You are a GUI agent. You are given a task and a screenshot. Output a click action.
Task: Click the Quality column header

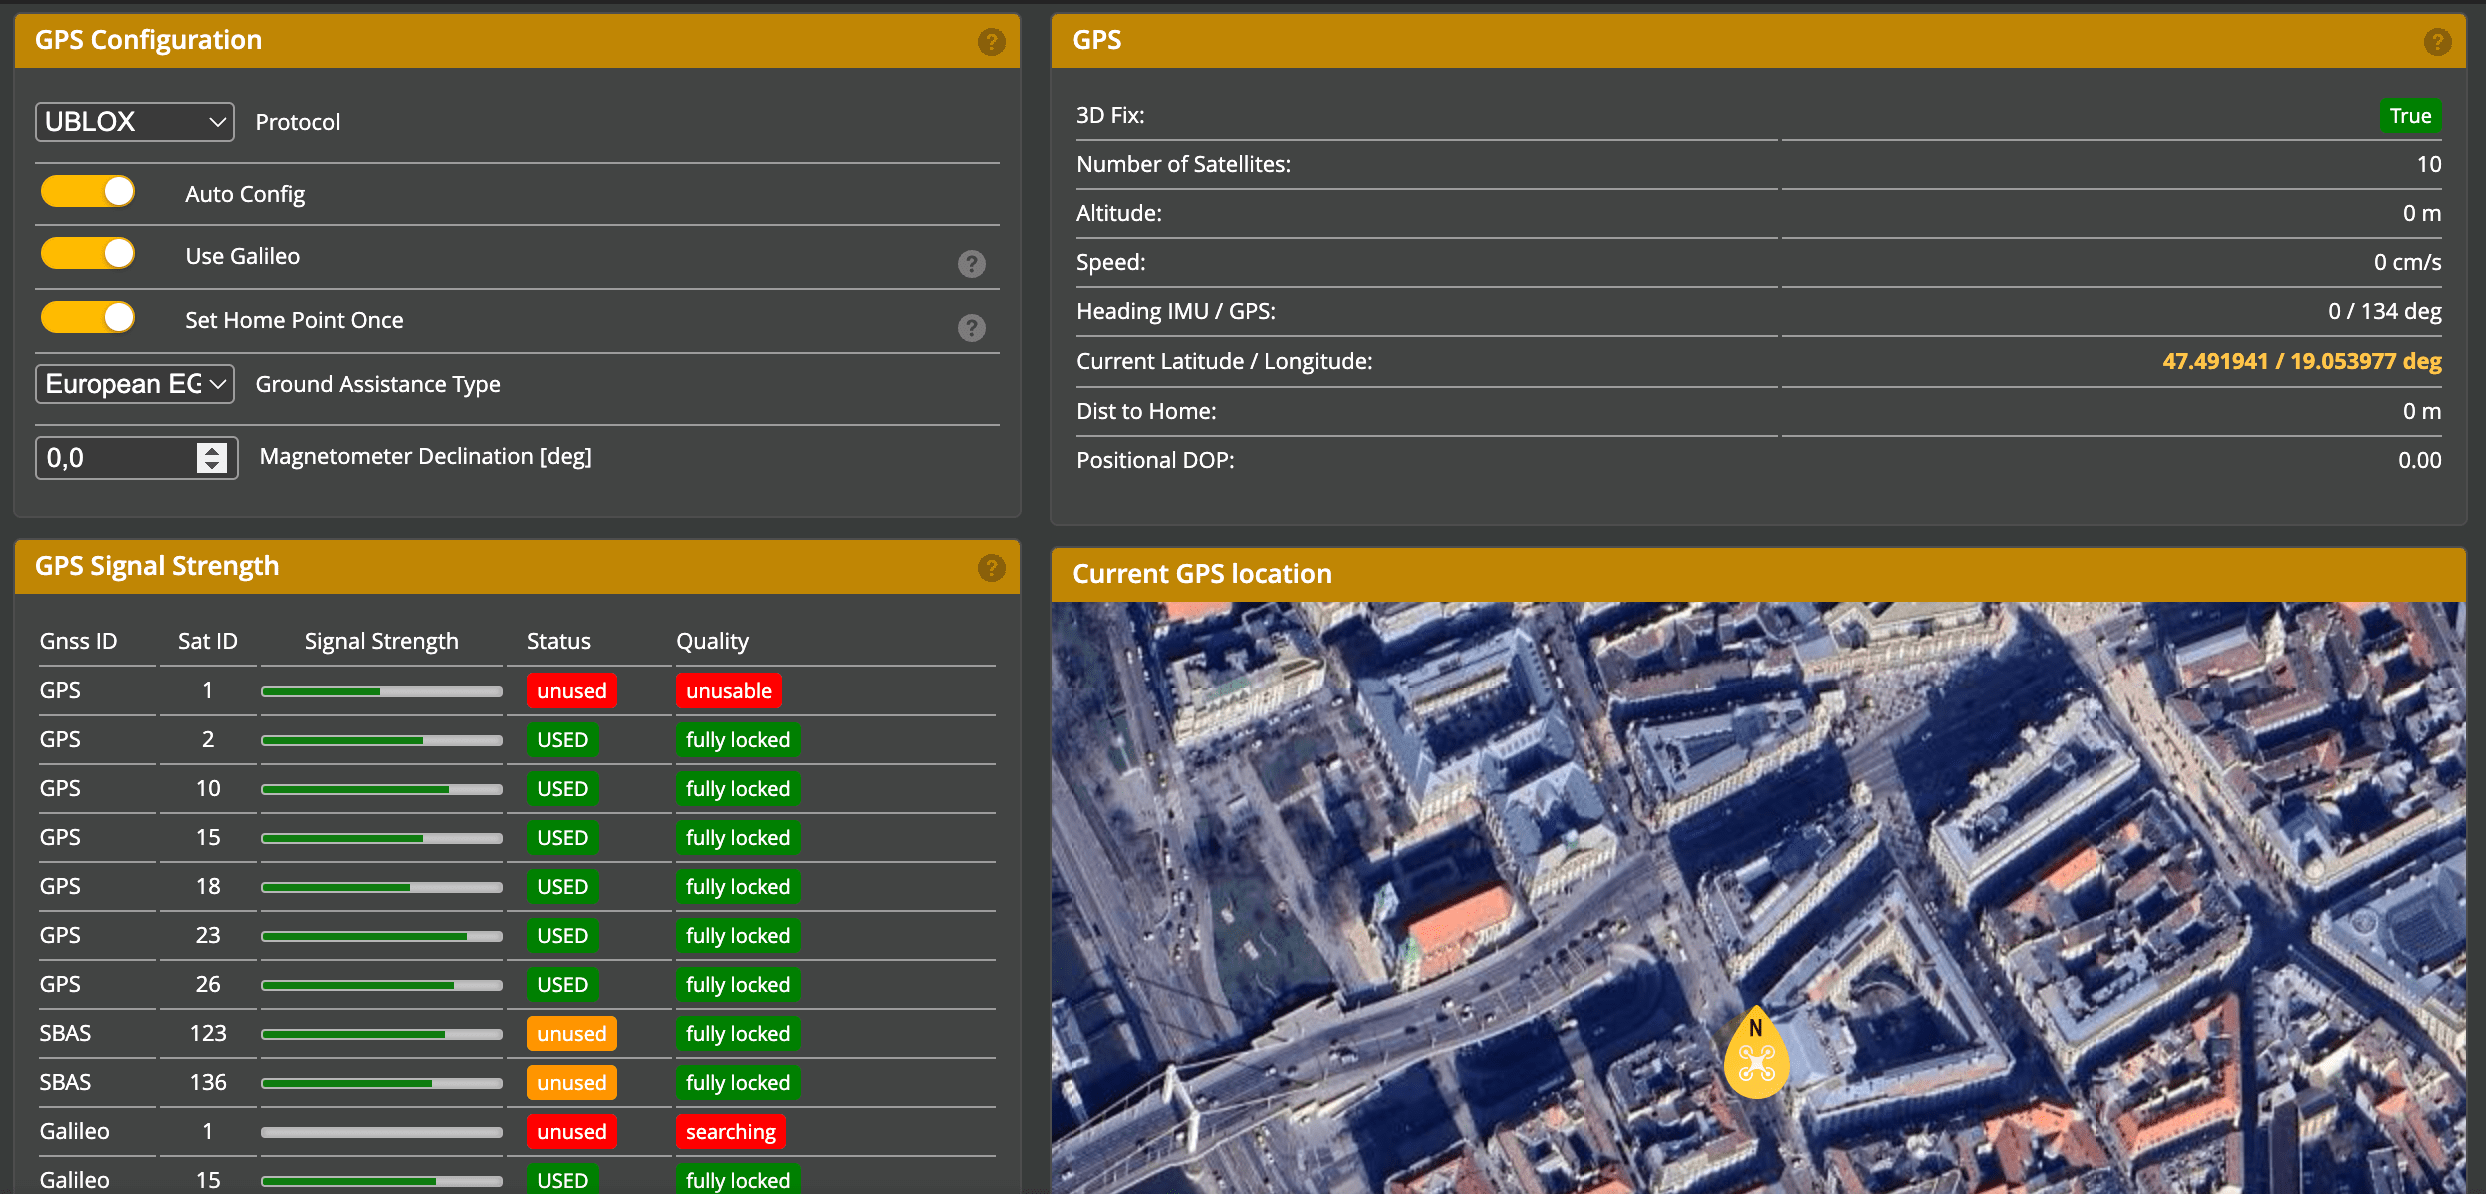712,641
